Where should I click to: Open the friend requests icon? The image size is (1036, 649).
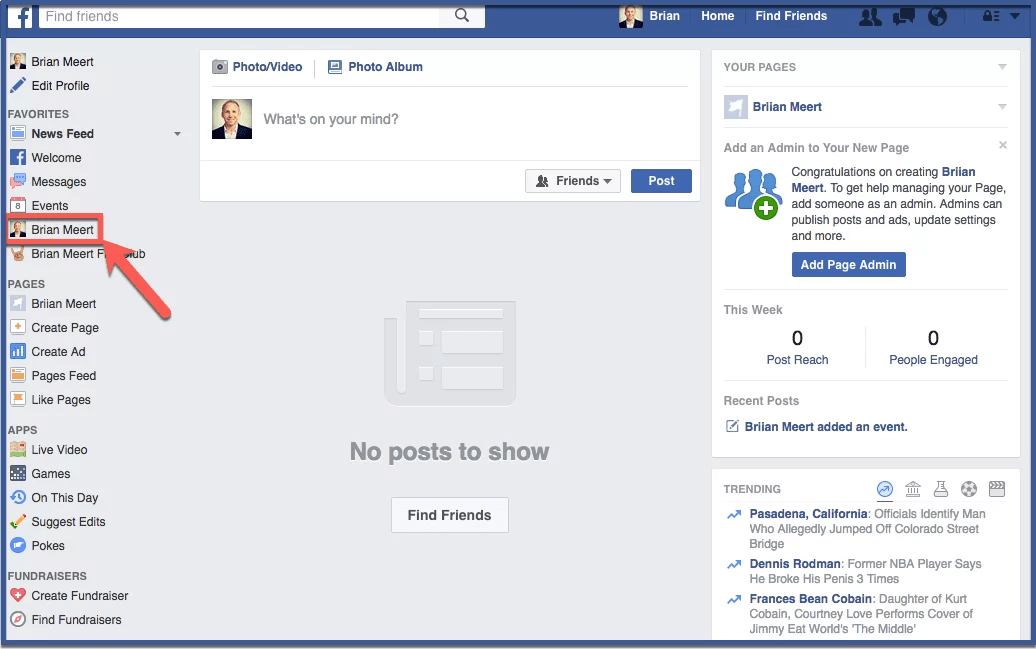pyautogui.click(x=870, y=16)
